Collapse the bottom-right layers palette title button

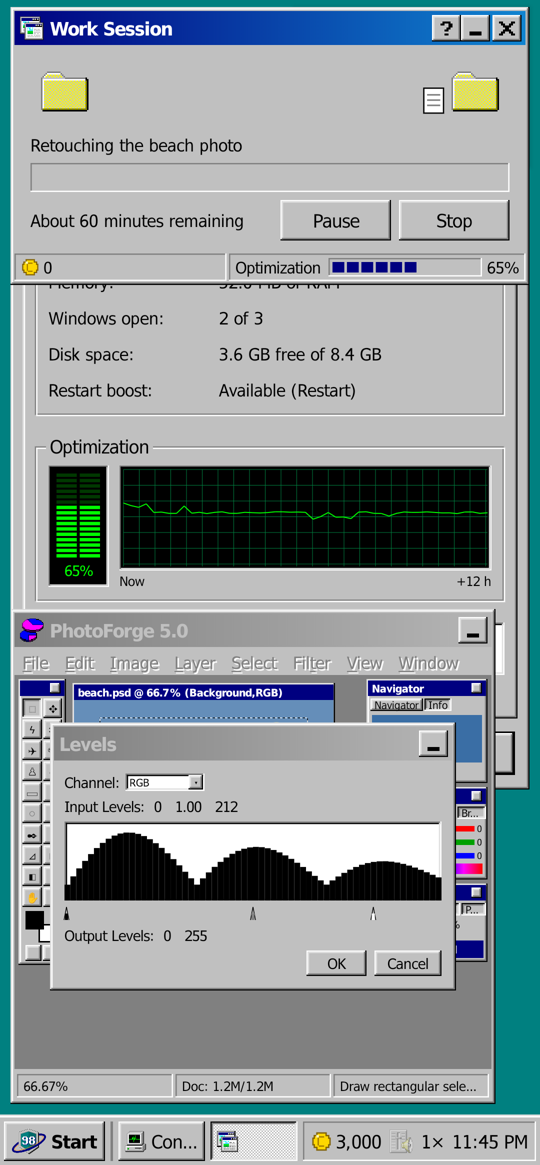pos(476,892)
